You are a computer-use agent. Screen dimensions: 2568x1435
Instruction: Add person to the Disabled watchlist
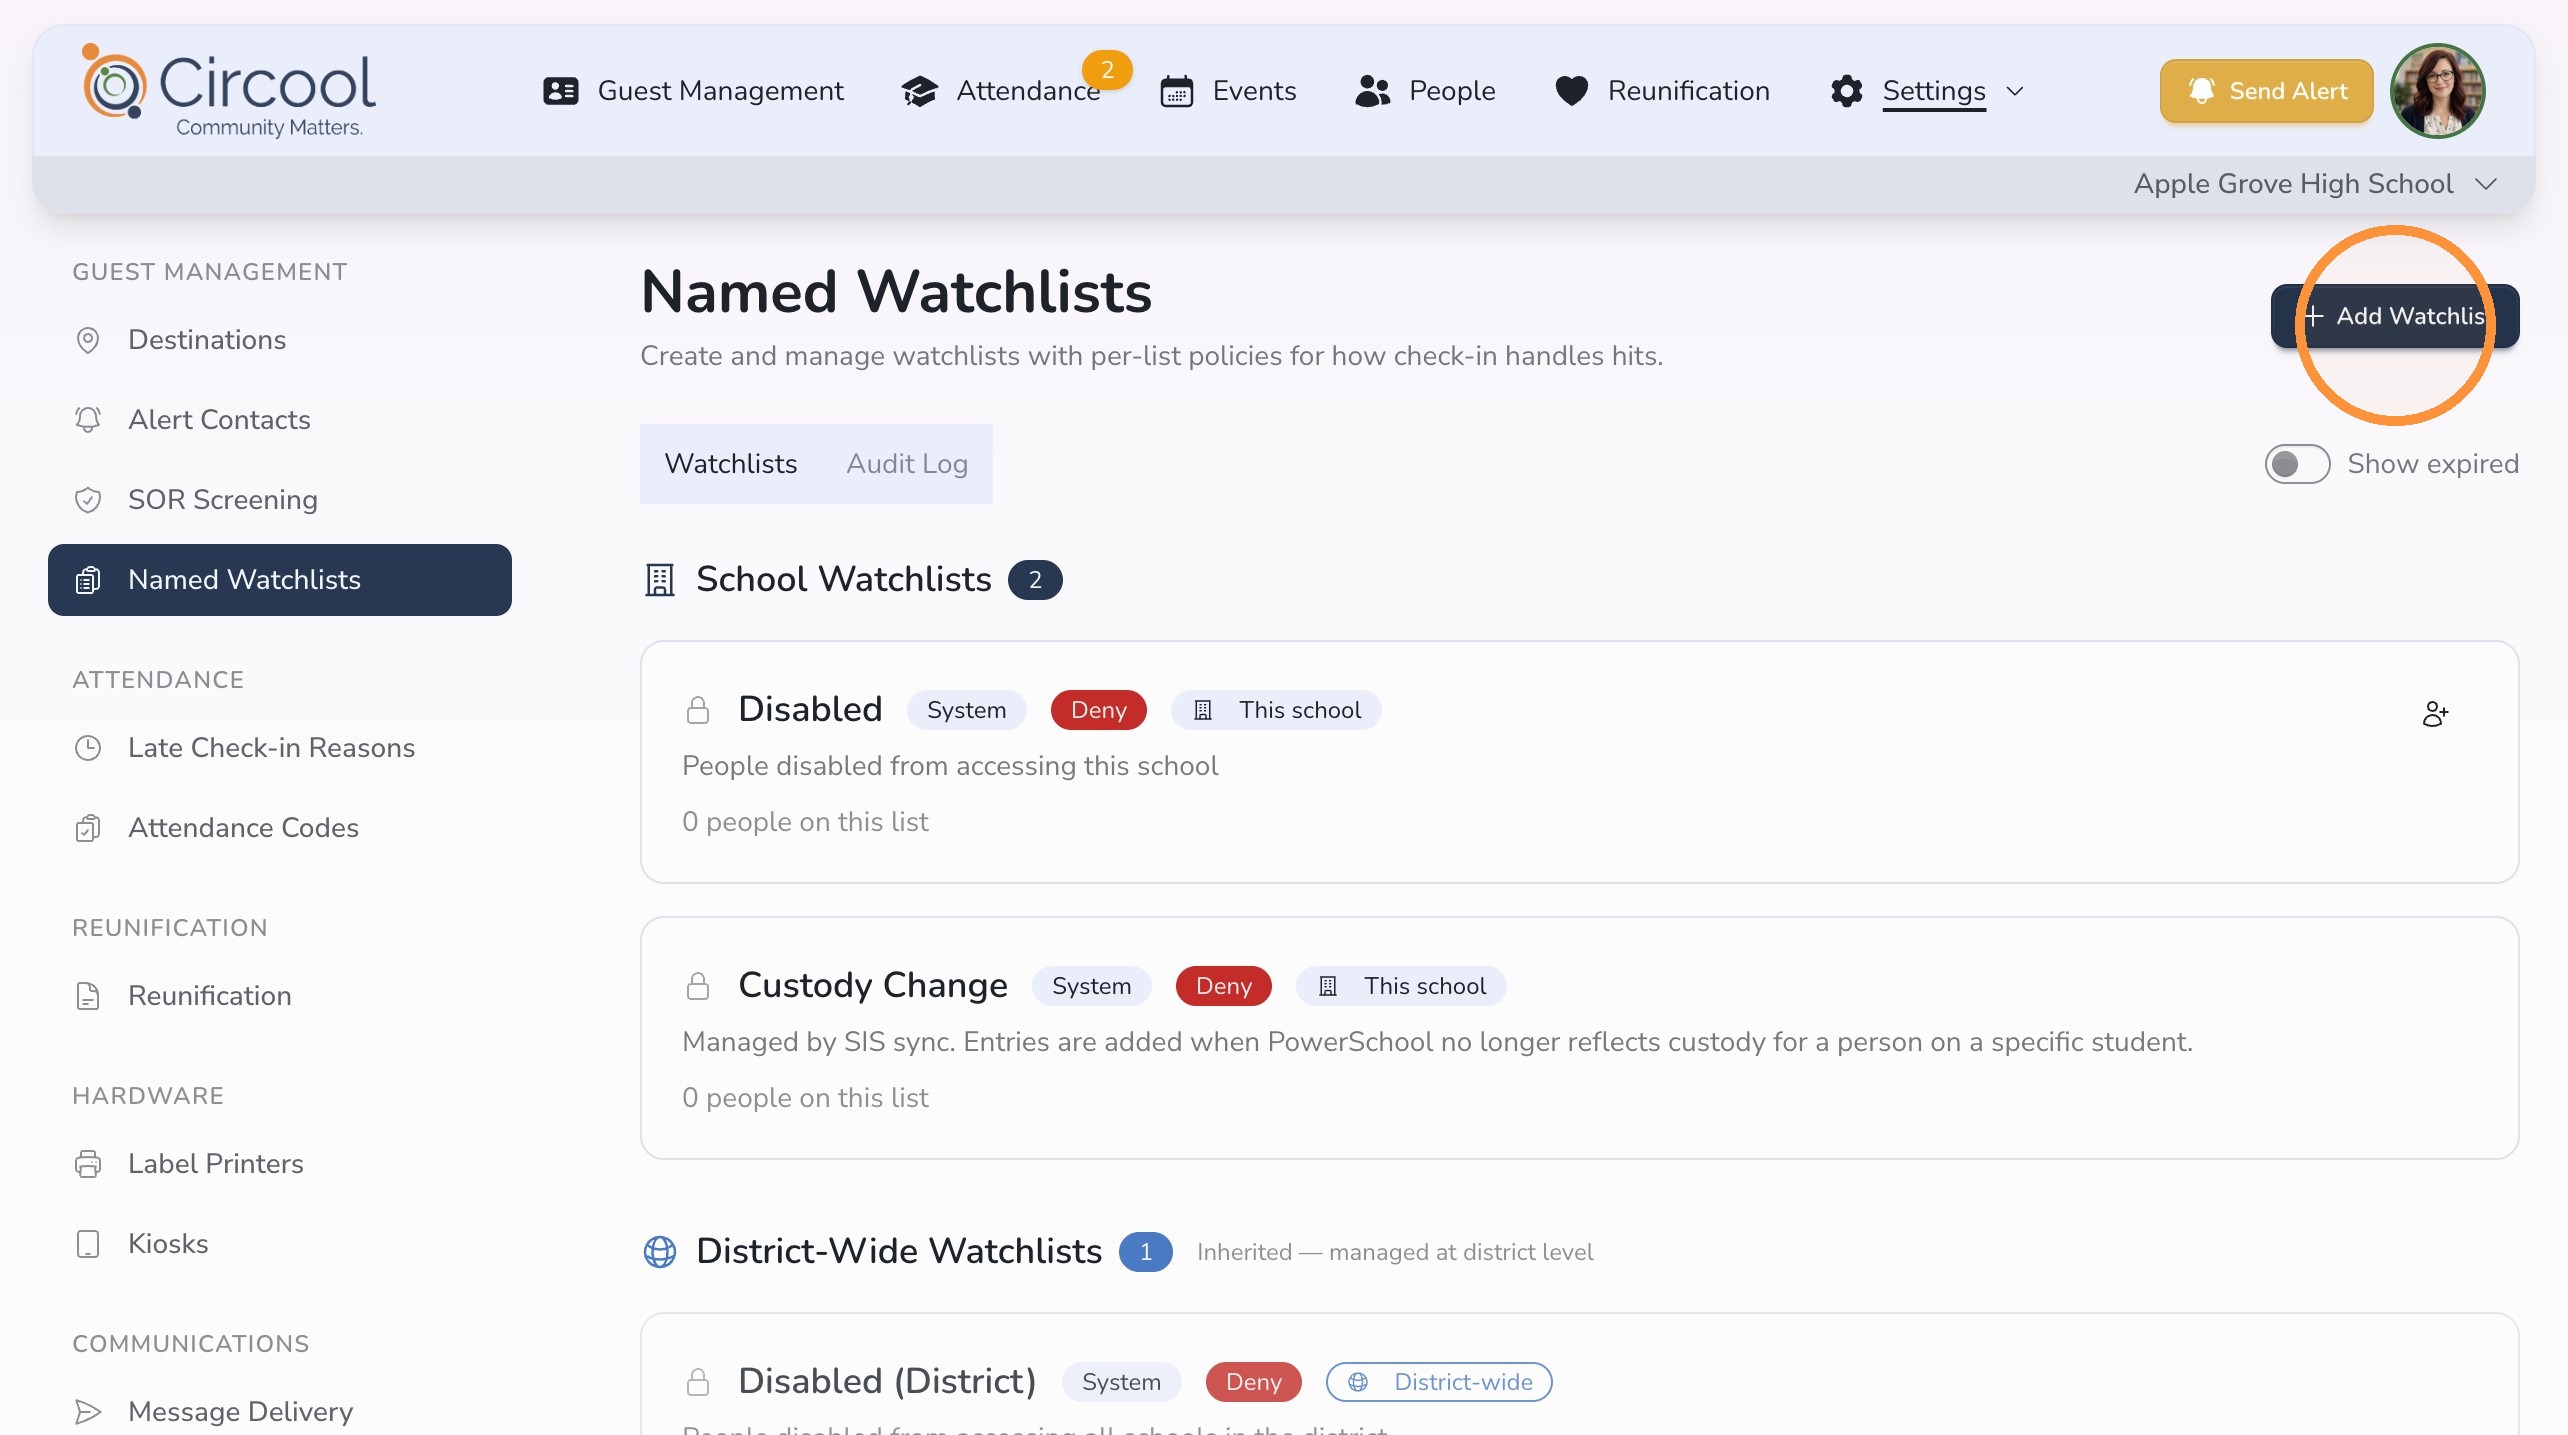click(x=2435, y=714)
